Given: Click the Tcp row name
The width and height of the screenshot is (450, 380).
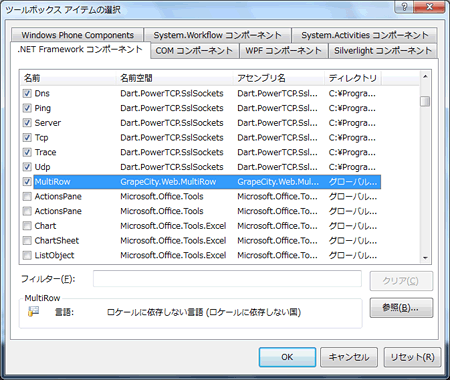Looking at the screenshot, I should (41, 137).
